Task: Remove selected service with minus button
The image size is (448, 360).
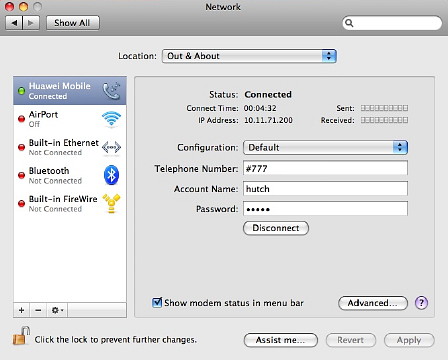Action: [38, 310]
